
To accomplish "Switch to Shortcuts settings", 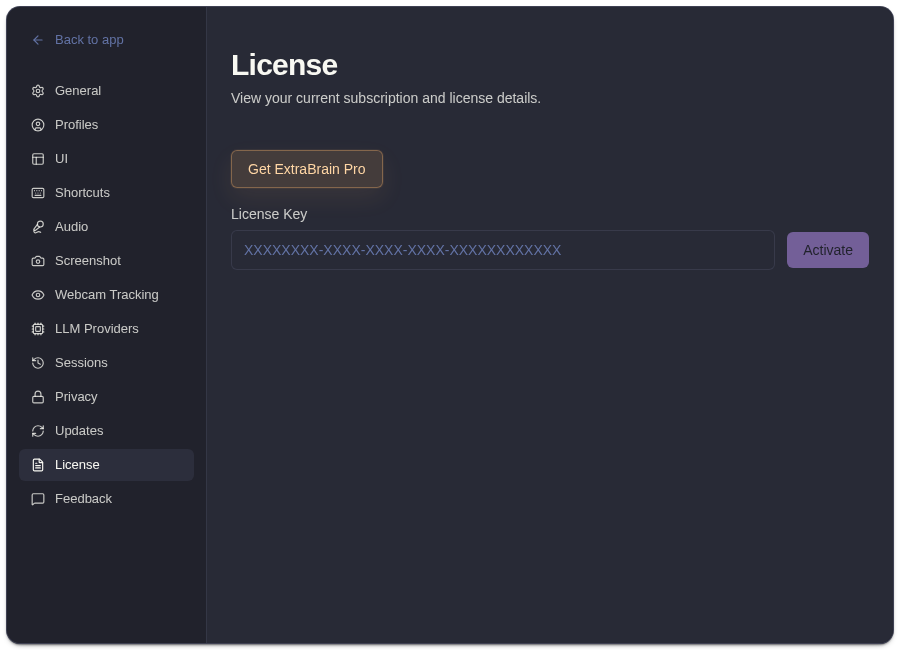I will [x=106, y=192].
